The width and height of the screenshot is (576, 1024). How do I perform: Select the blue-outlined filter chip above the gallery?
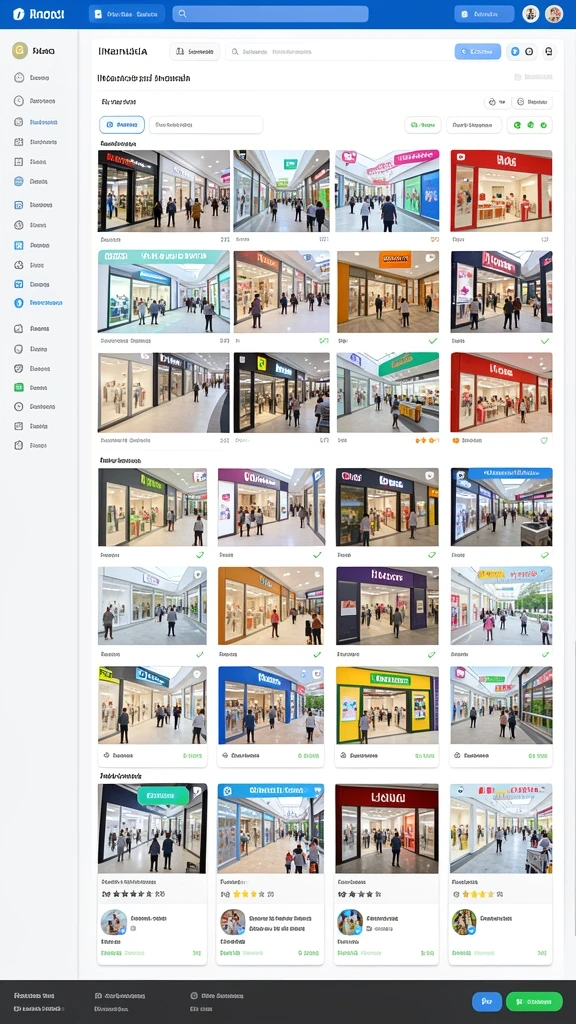coord(122,125)
